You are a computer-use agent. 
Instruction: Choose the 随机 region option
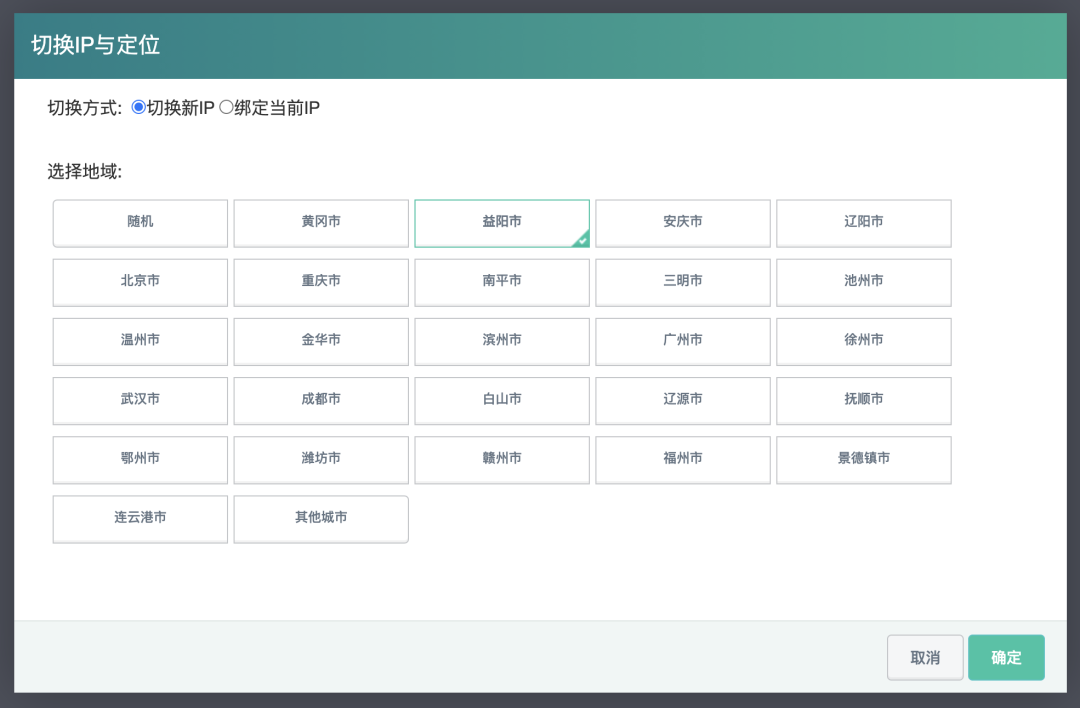(140, 222)
